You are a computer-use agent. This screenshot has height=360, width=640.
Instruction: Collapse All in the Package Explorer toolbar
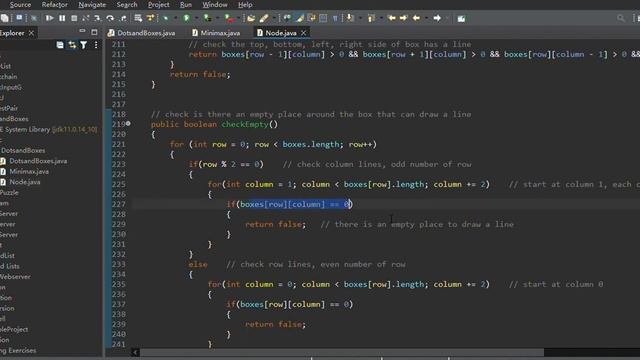[60, 45]
